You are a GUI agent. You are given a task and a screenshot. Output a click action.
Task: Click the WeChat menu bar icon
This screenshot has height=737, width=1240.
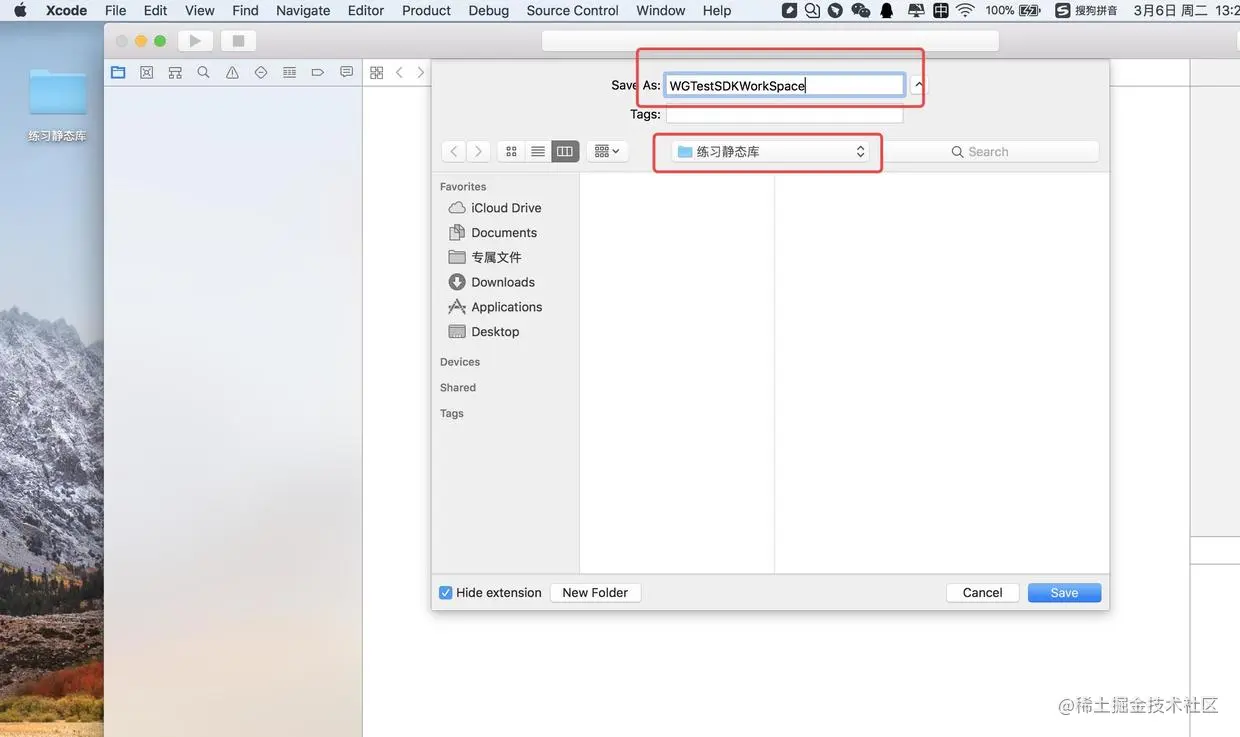861,10
